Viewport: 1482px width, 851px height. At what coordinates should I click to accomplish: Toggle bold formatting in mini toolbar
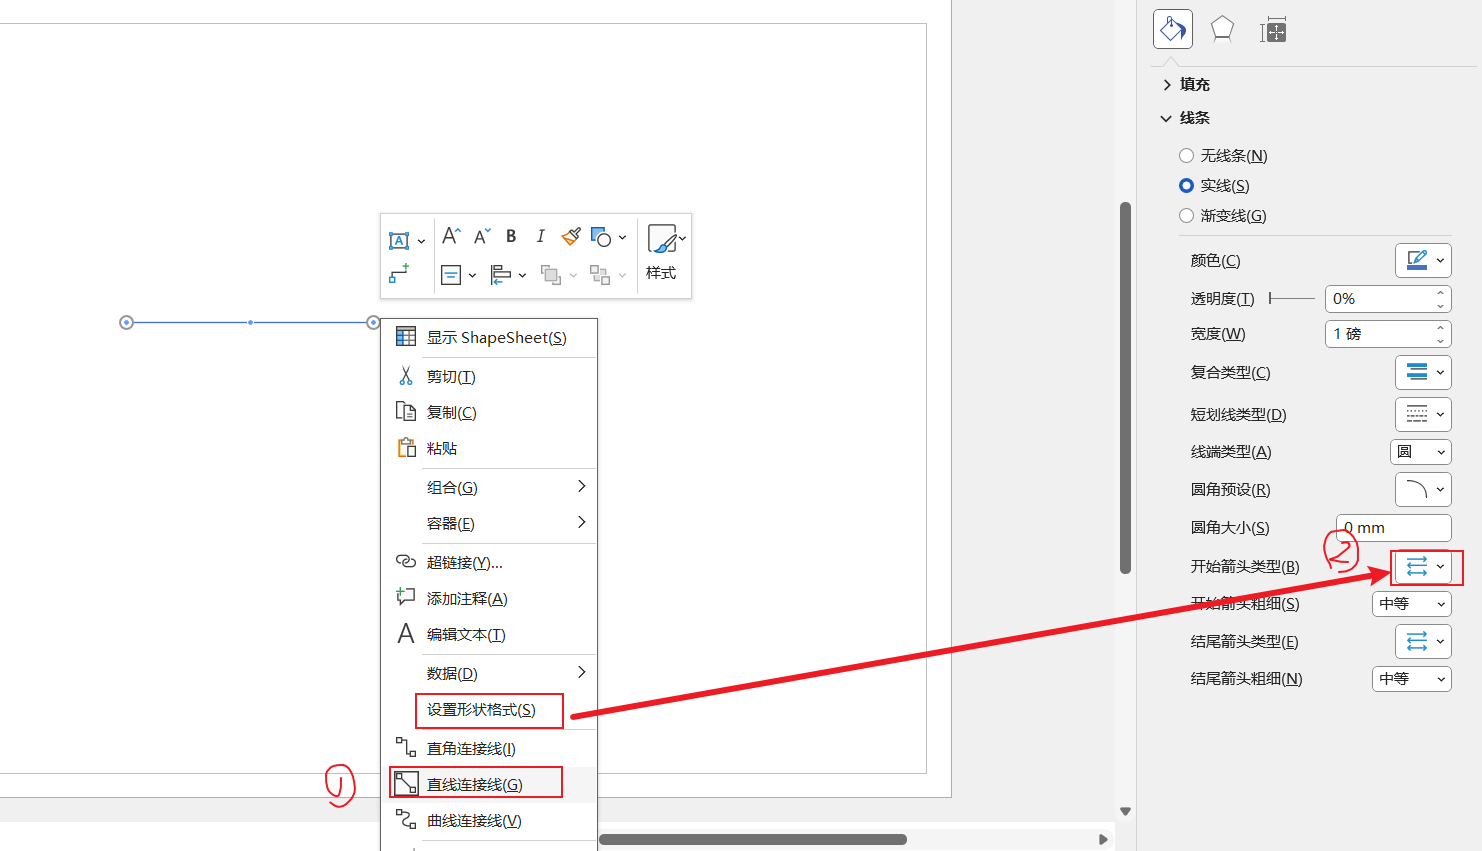click(x=511, y=236)
